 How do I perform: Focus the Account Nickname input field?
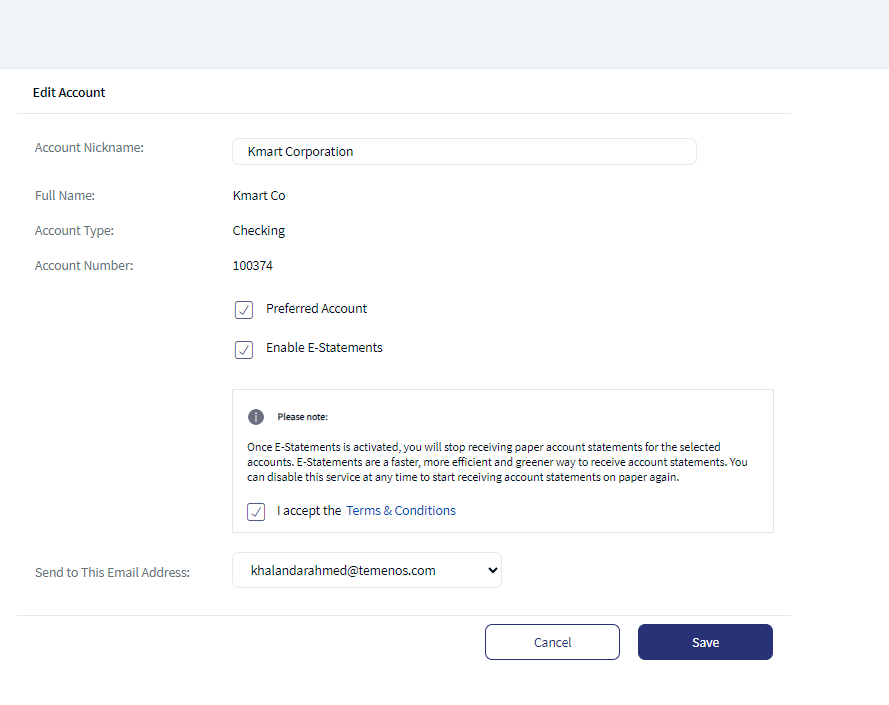464,151
